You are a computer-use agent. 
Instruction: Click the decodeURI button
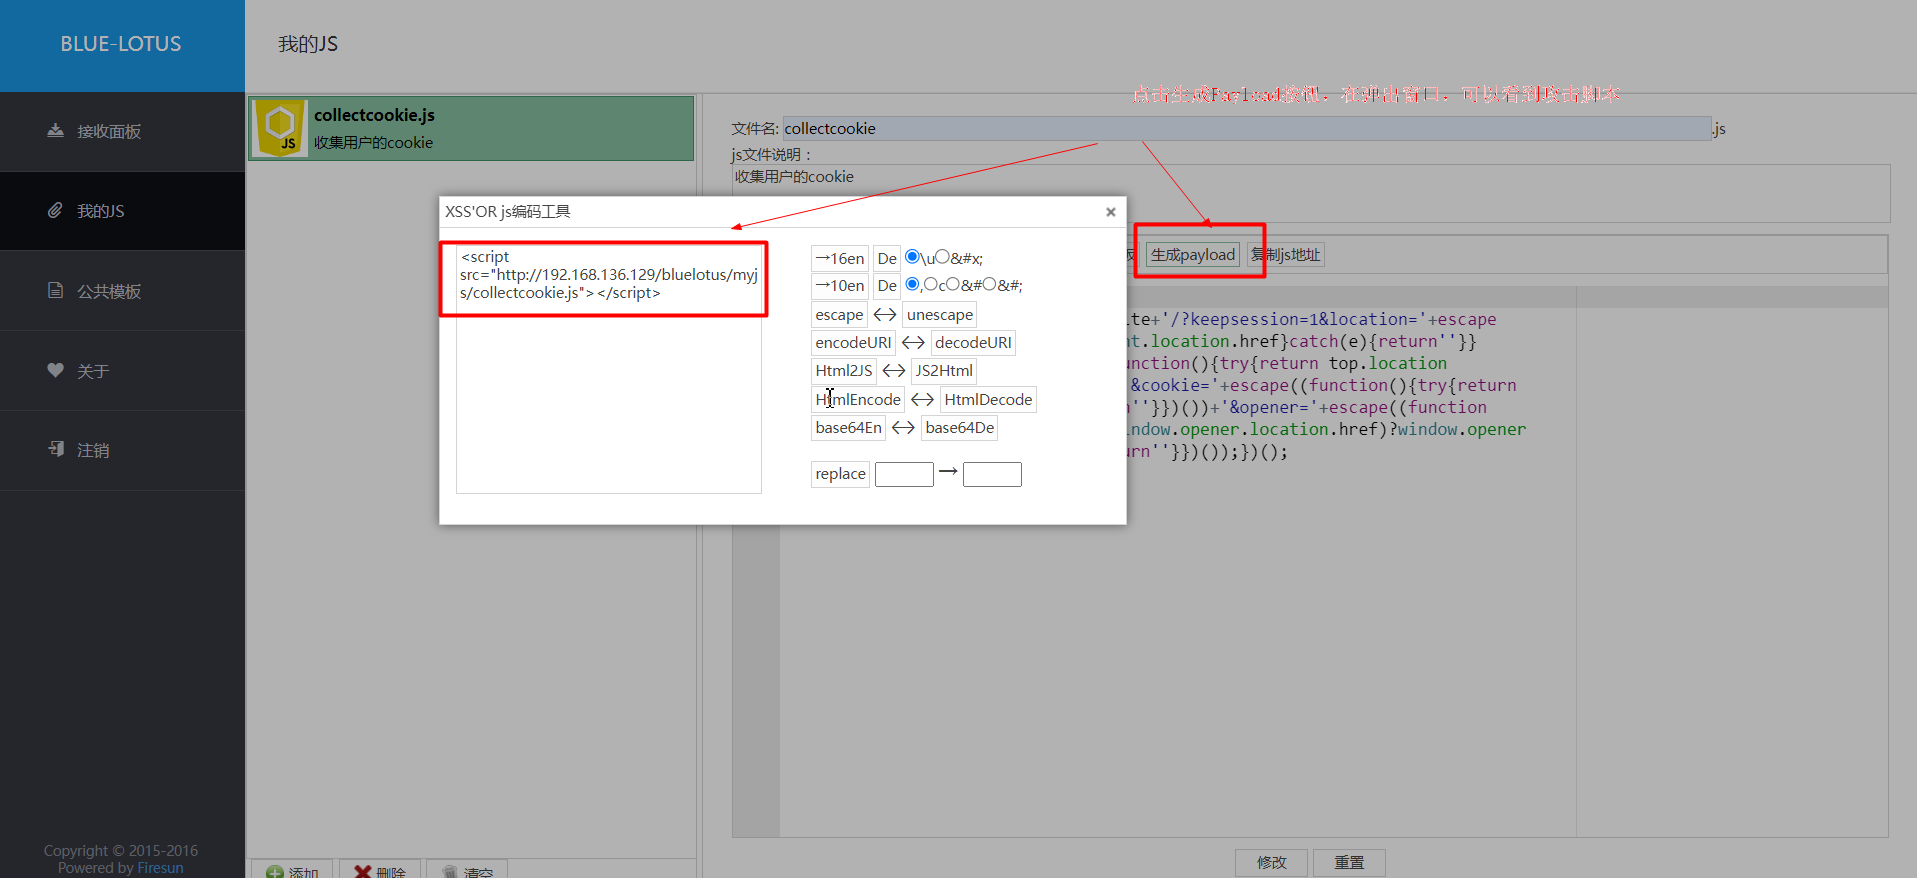coord(973,343)
